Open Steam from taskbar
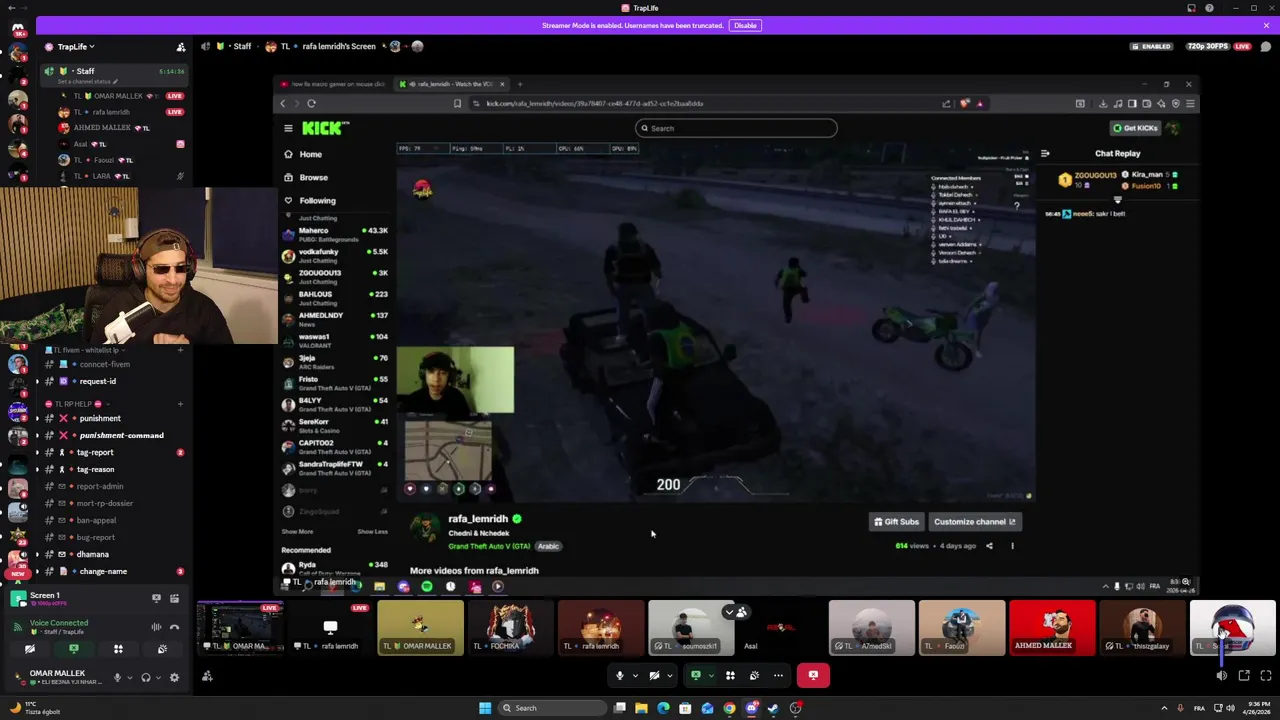This screenshot has height=720, width=1280. (773, 708)
